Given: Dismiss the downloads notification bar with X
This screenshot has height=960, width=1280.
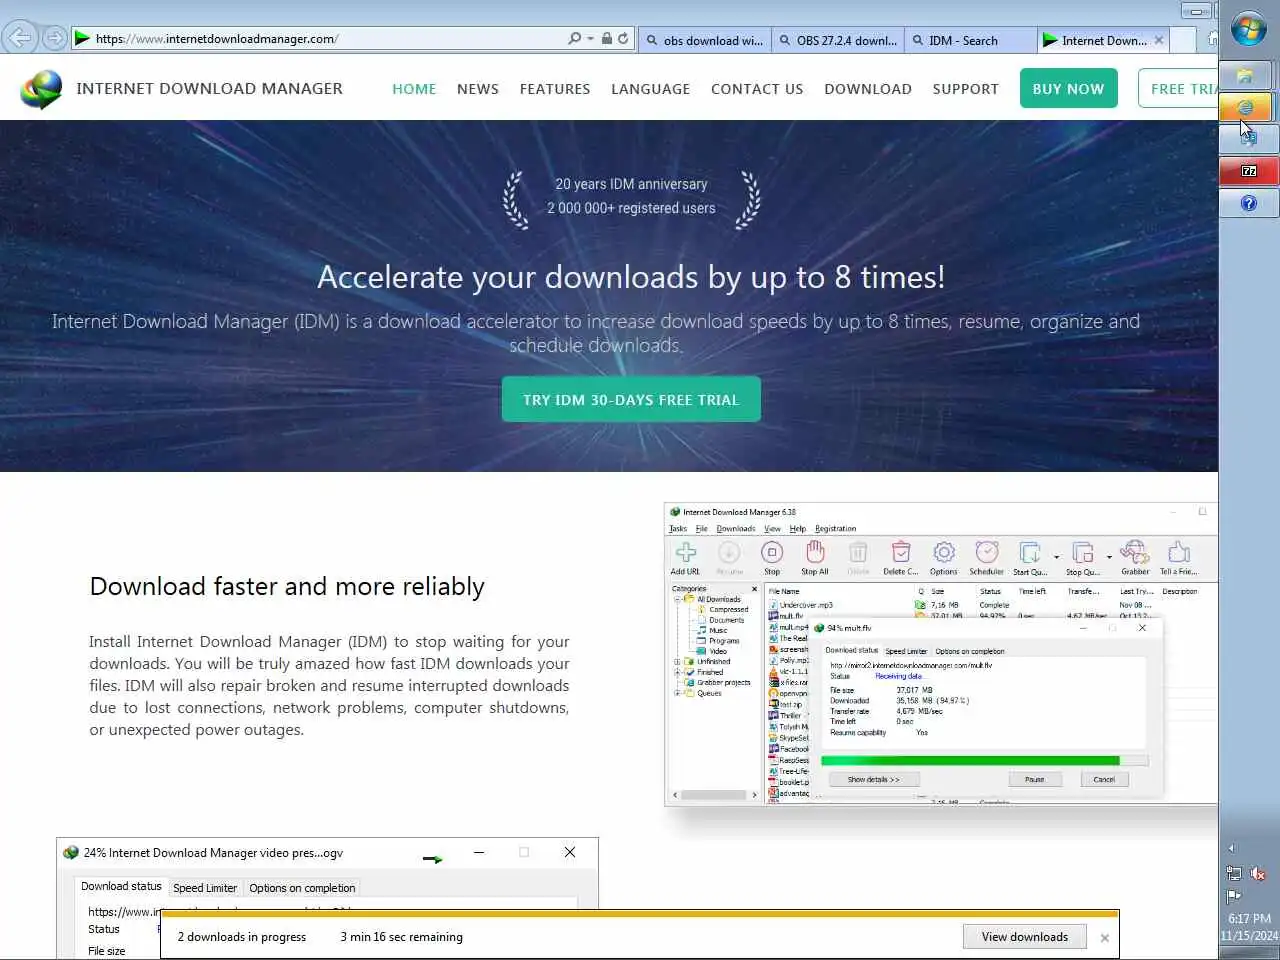Looking at the screenshot, I should (1104, 937).
